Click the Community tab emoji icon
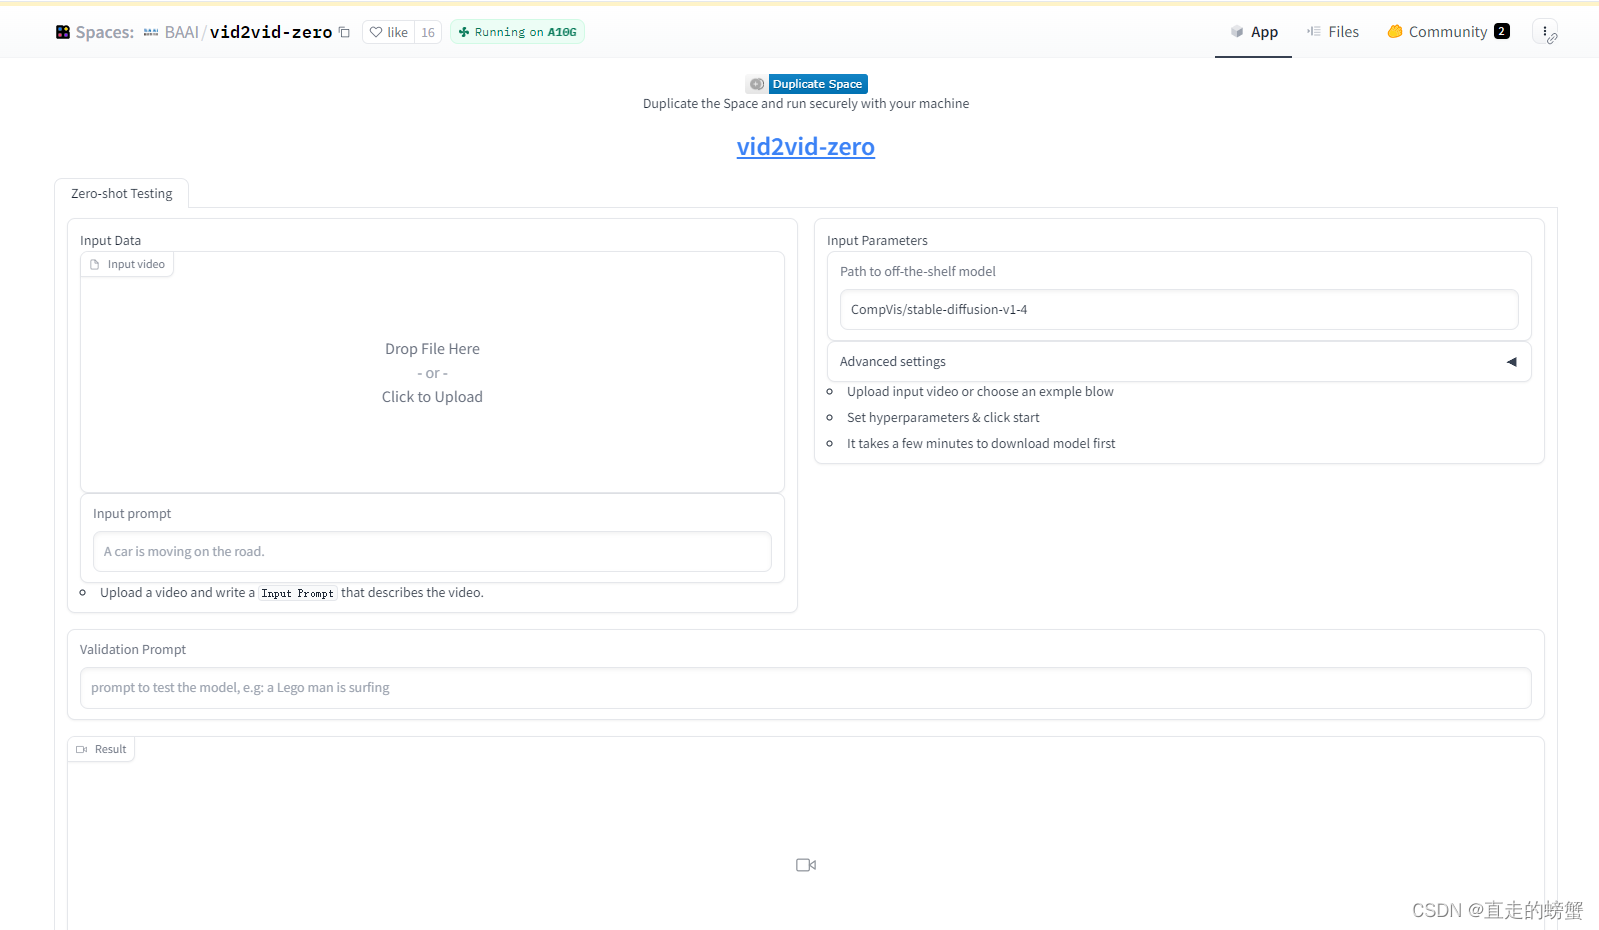The width and height of the screenshot is (1599, 930). (x=1395, y=32)
